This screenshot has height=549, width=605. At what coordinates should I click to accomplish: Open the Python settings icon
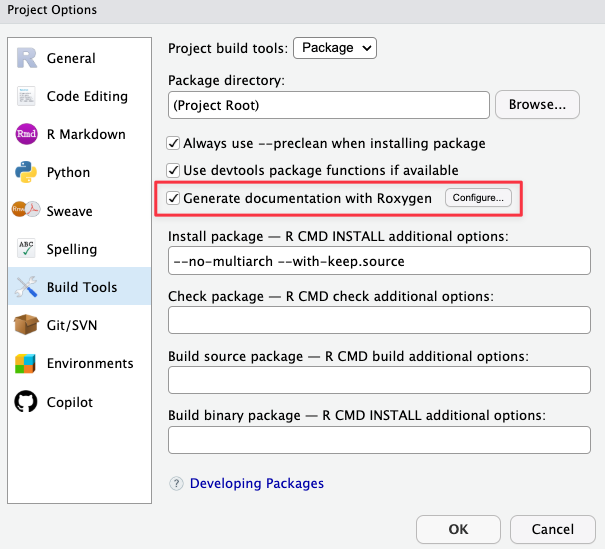[x=26, y=173]
